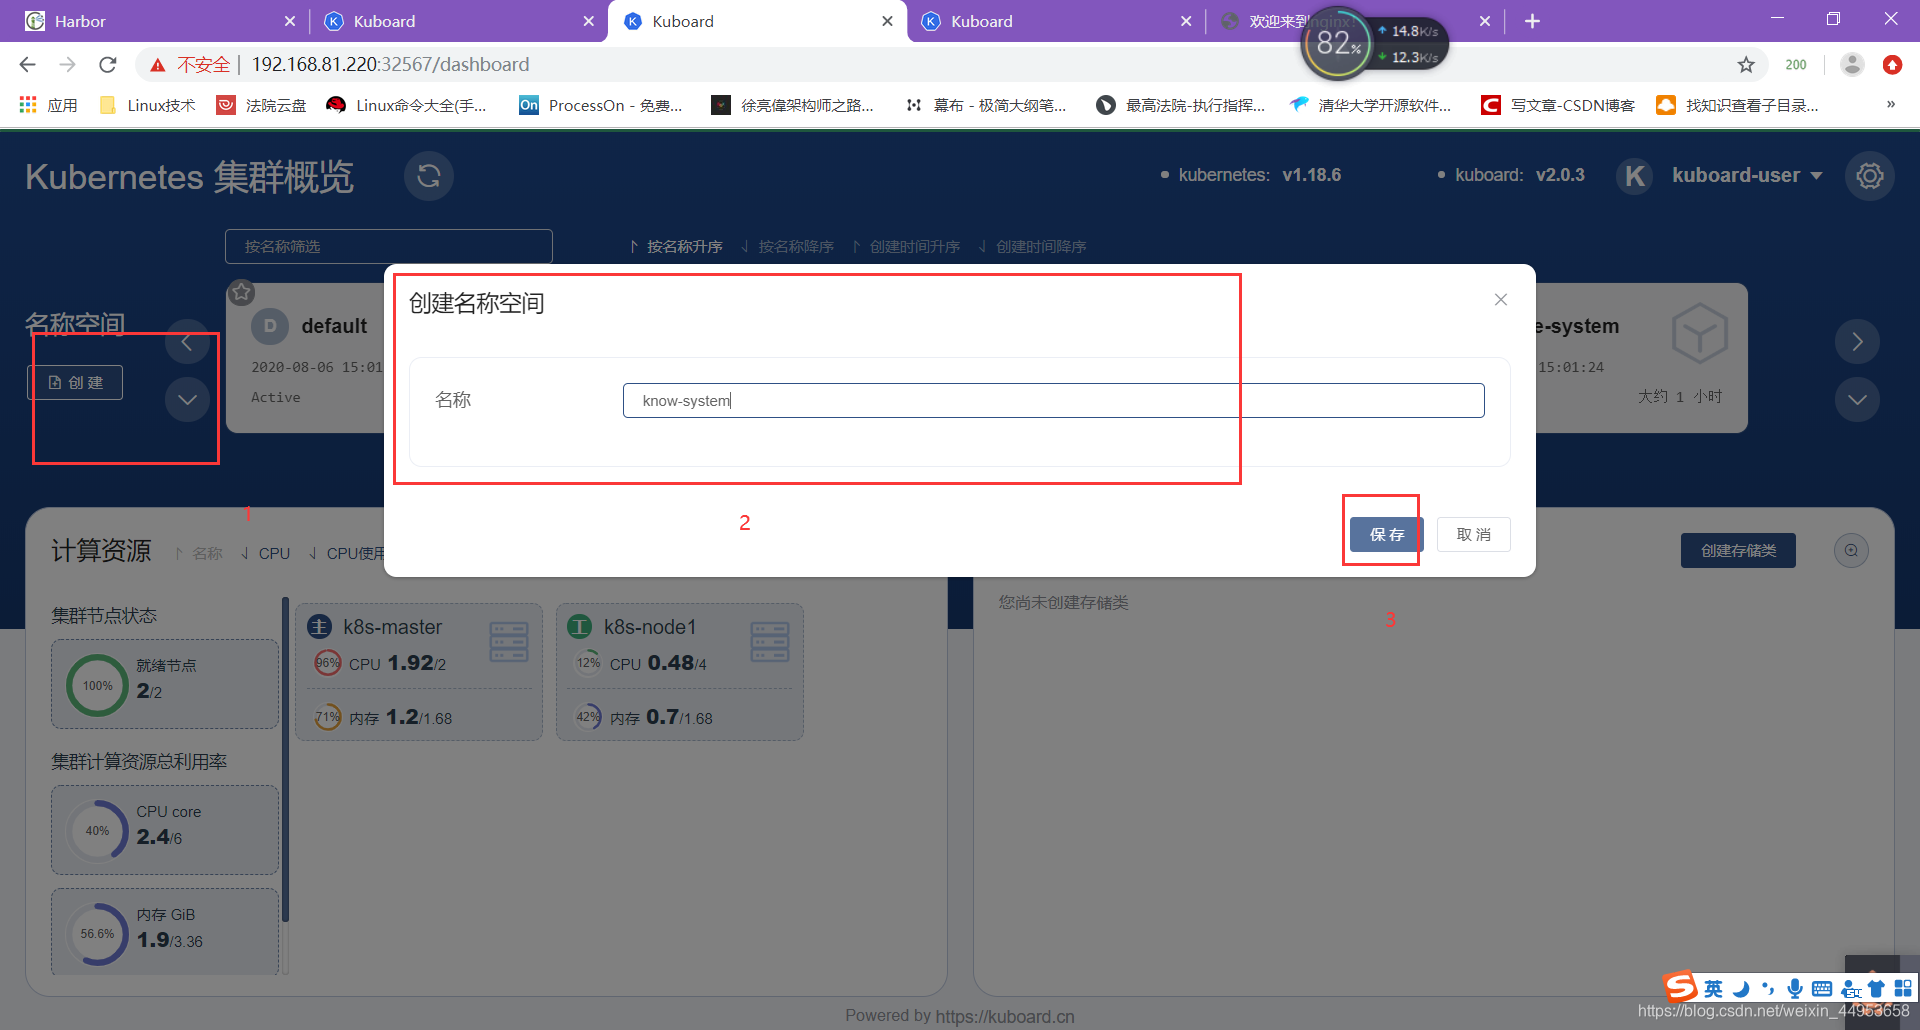1920x1030 pixels.
Task: Close the create namespace dialog
Action: (1501, 300)
